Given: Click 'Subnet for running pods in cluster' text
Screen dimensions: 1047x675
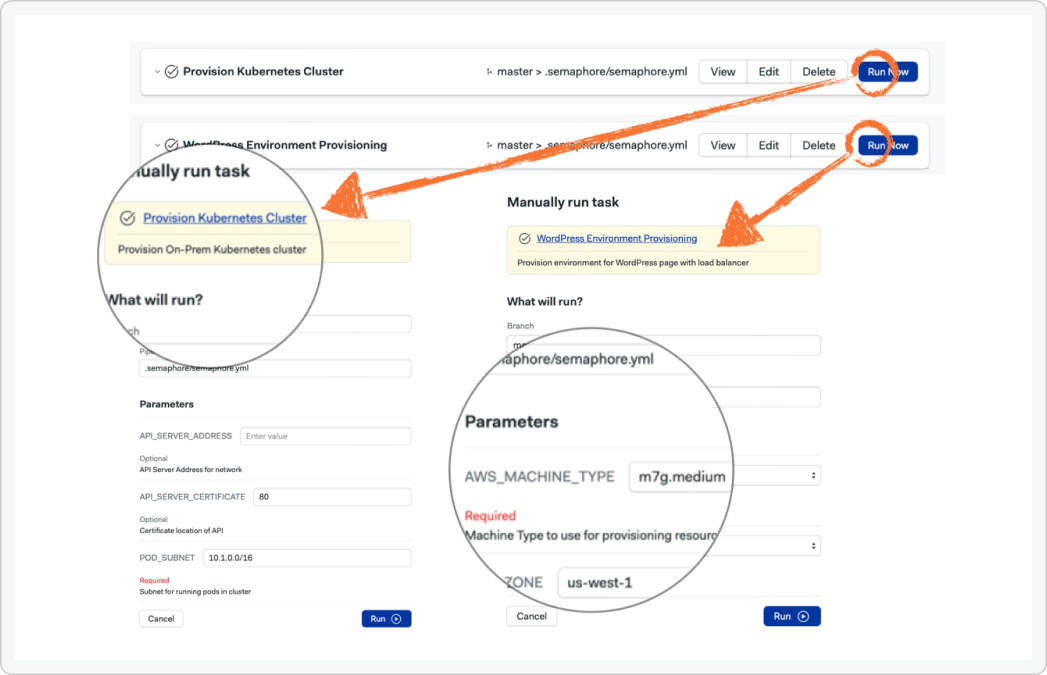Looking at the screenshot, I should 195,592.
